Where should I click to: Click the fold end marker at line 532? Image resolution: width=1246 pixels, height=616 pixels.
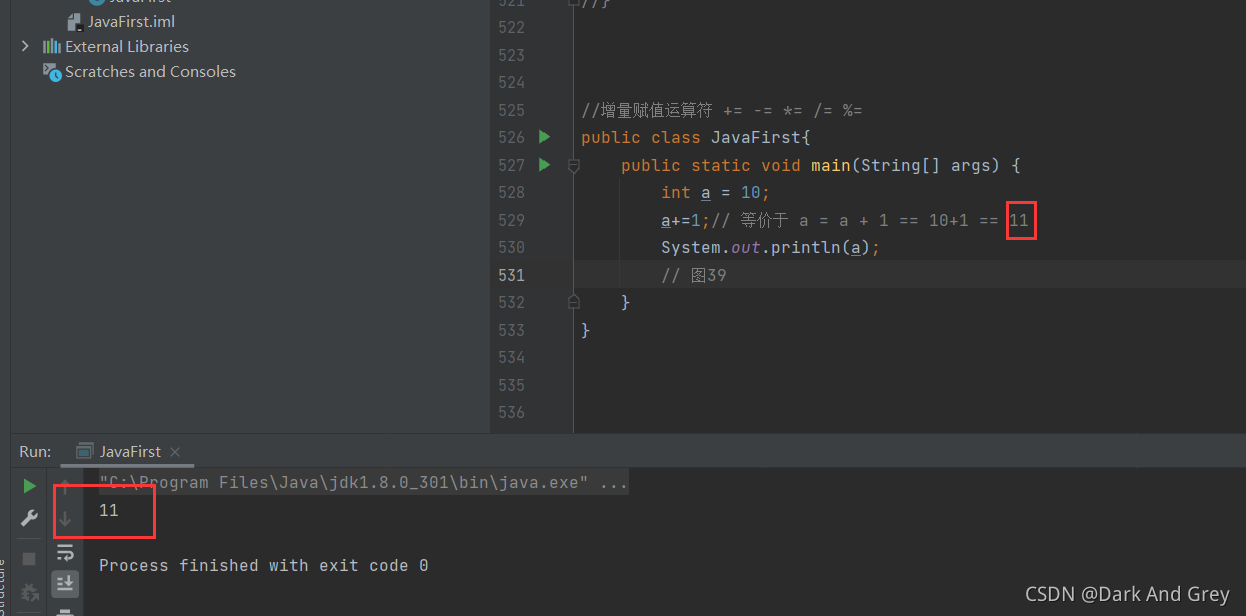pos(573,301)
